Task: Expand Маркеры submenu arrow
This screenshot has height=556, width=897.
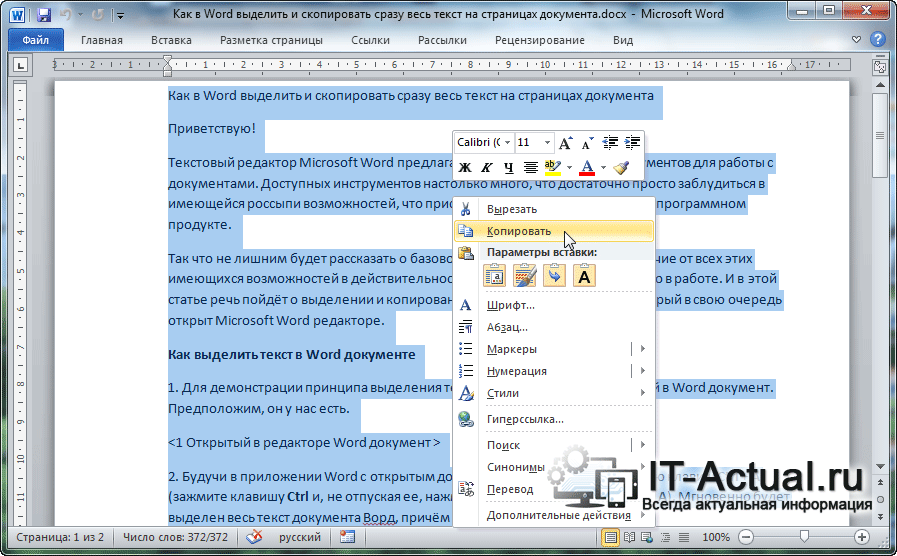Action: click(x=642, y=349)
